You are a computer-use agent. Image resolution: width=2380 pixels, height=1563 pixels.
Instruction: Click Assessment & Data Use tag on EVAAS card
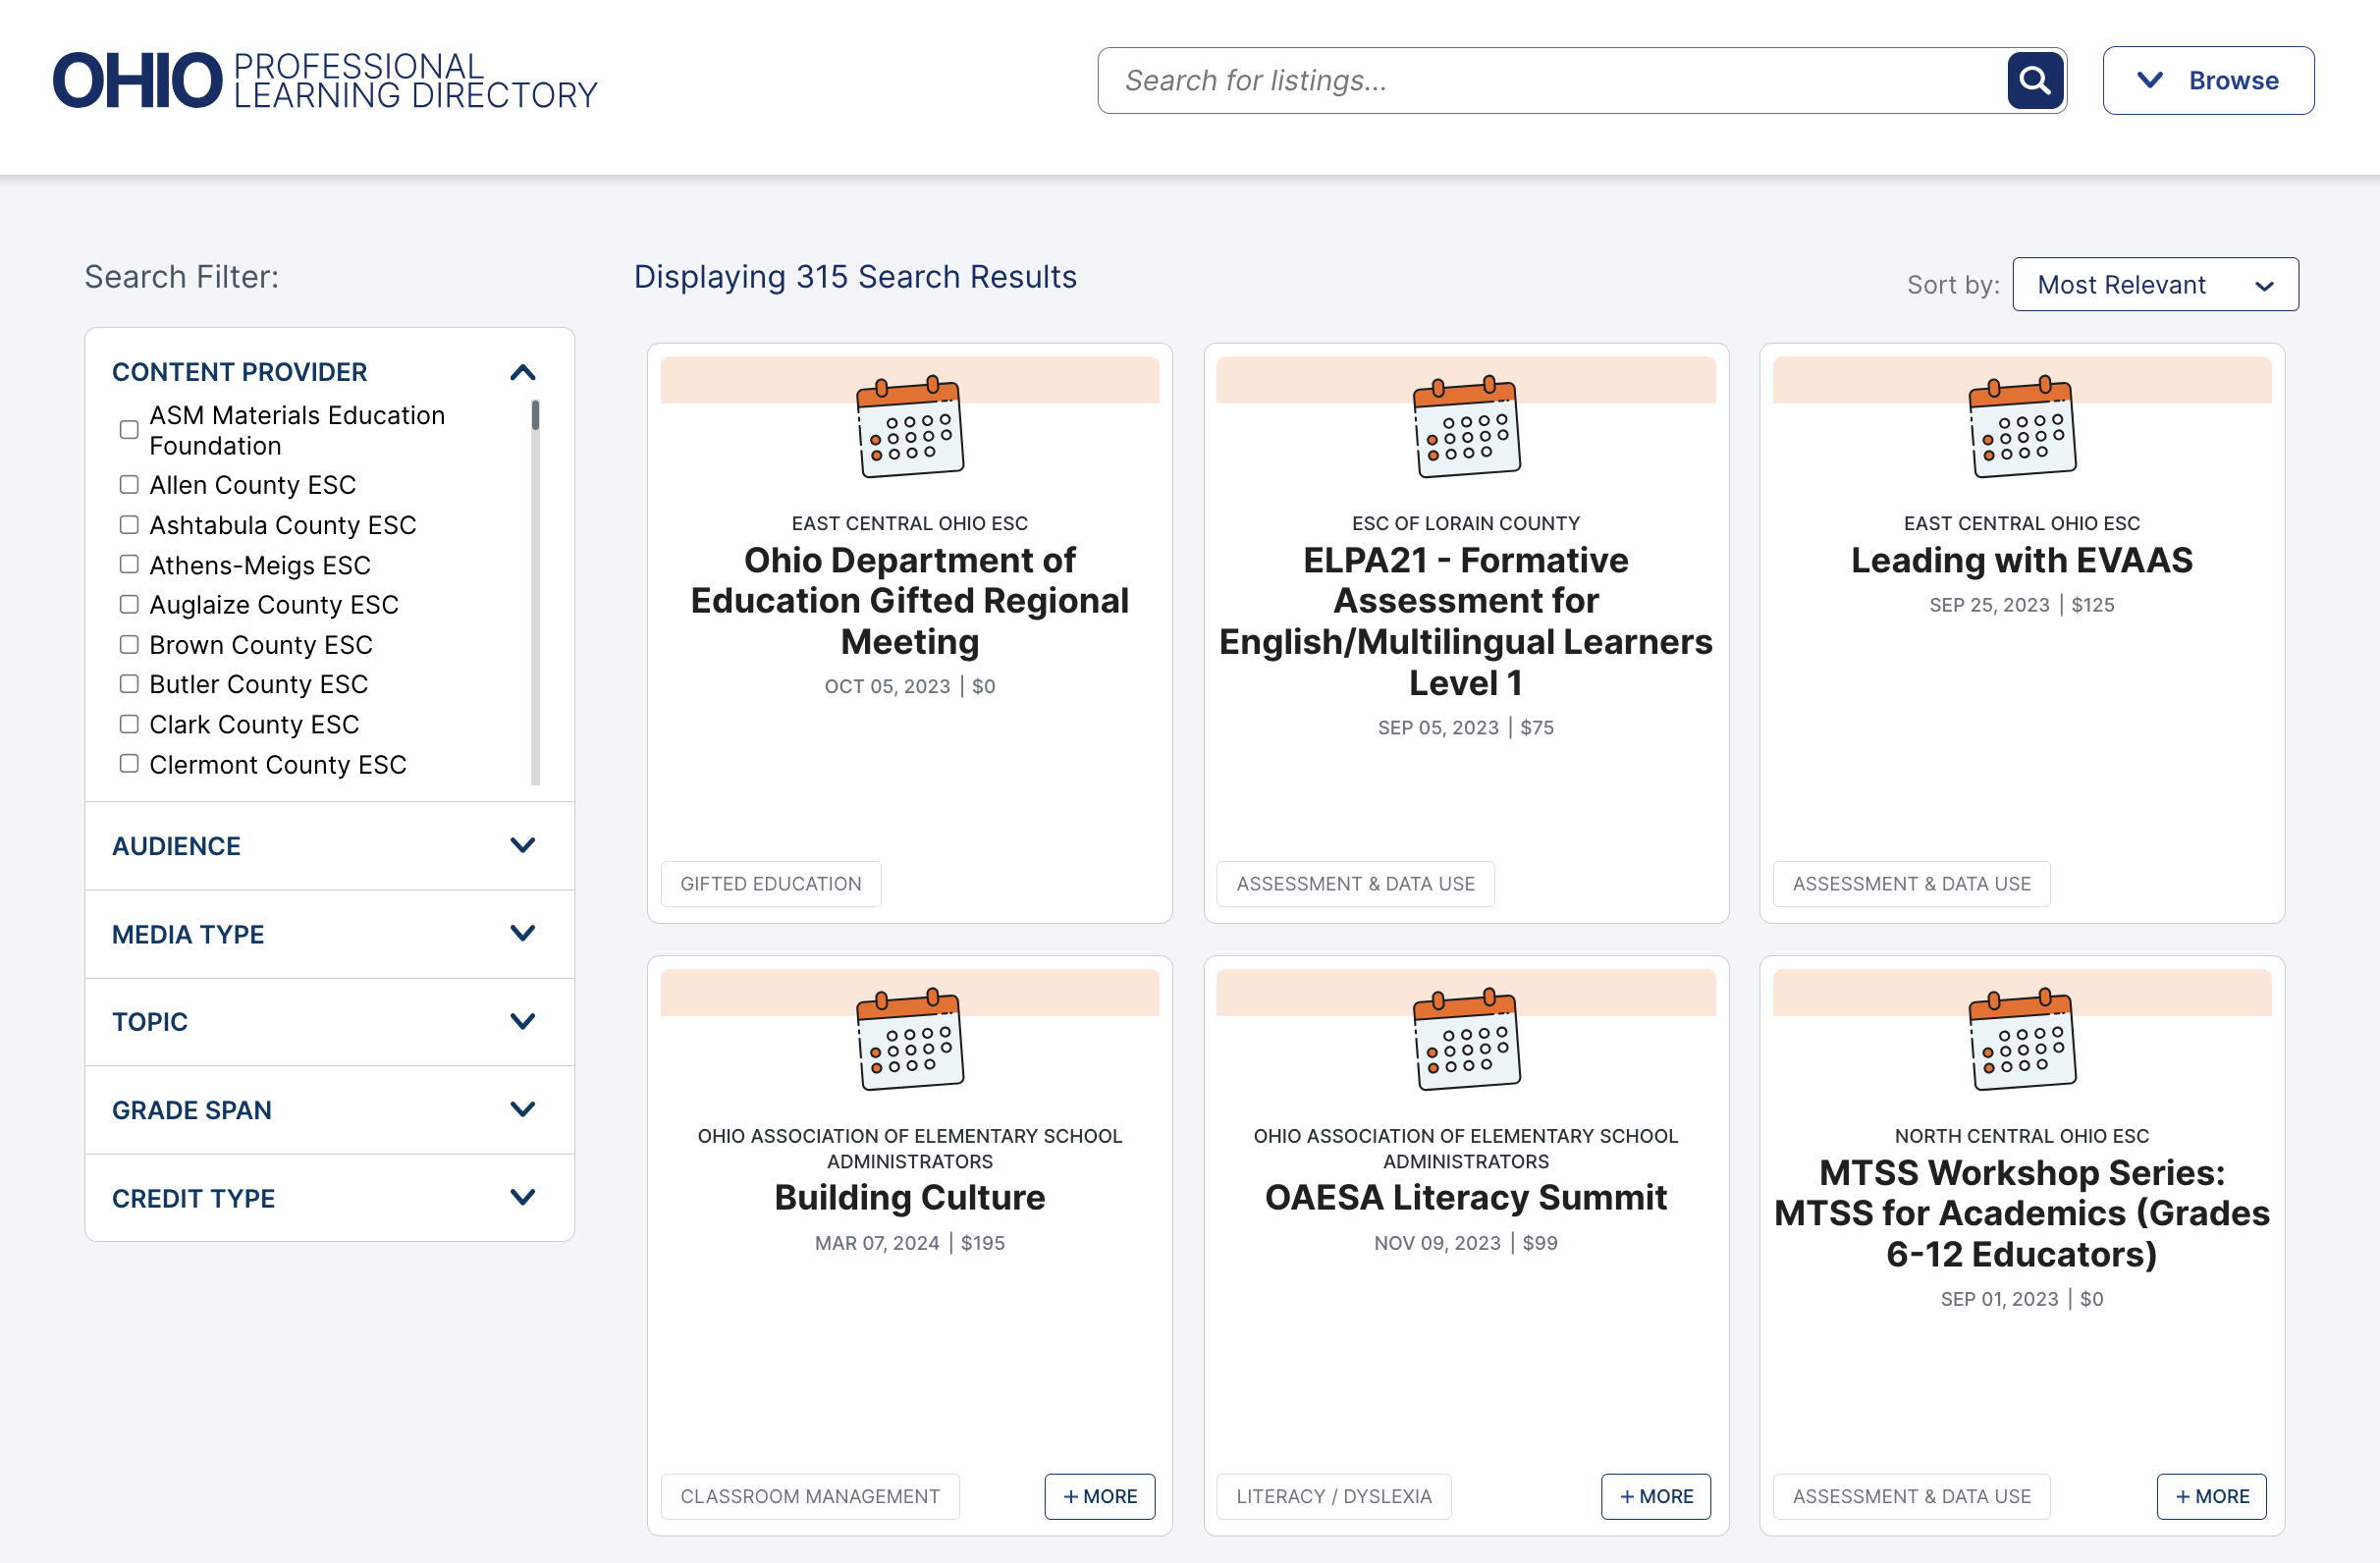coord(1912,884)
